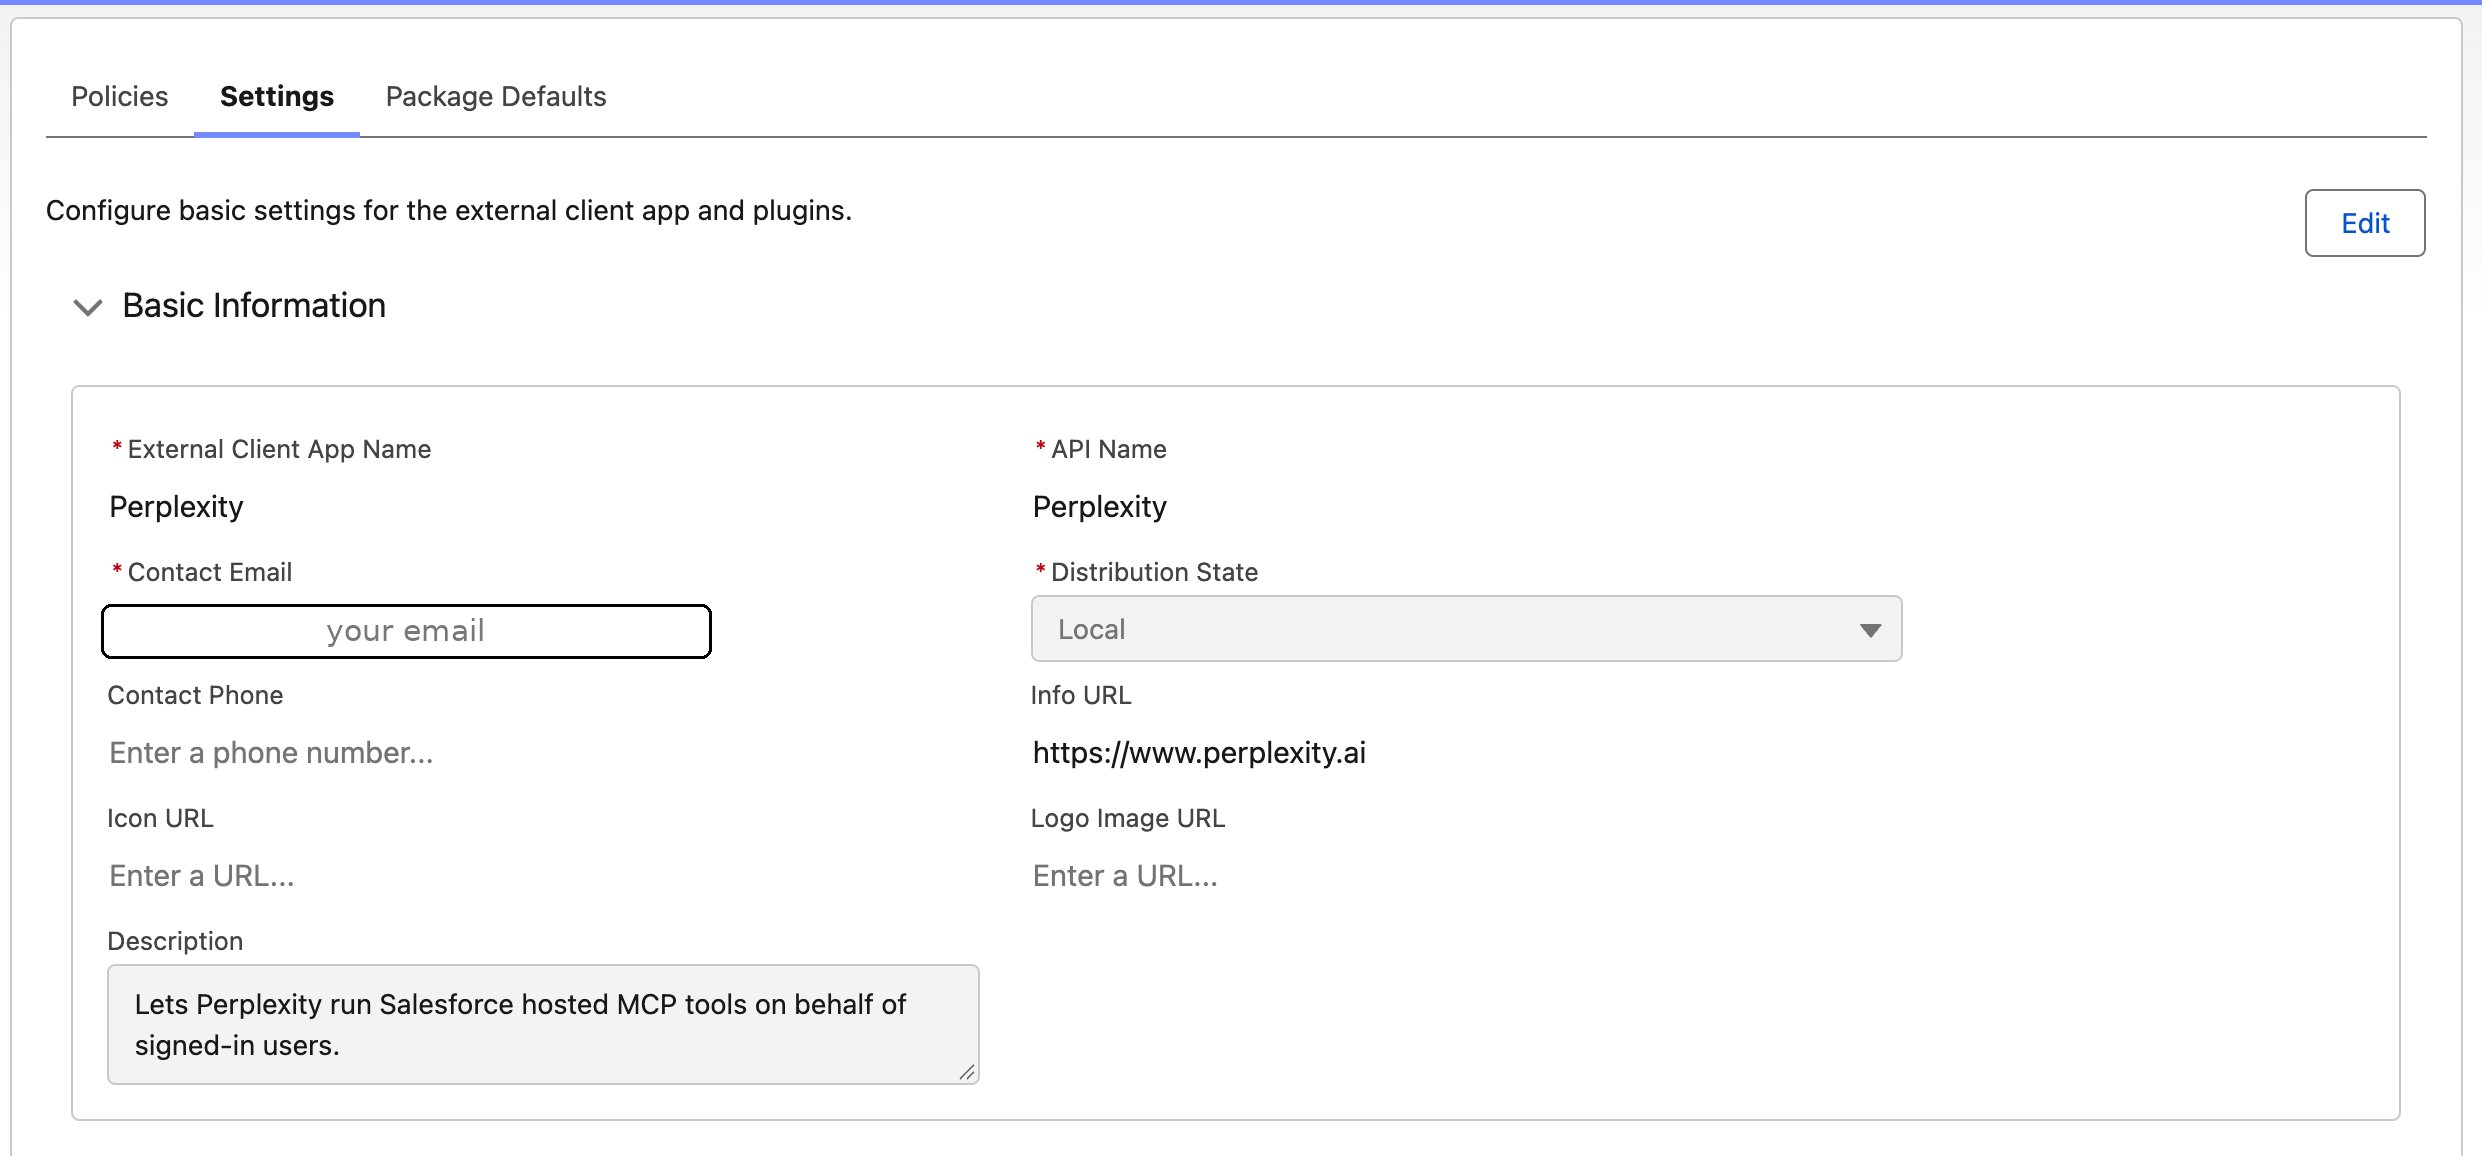Image resolution: width=2482 pixels, height=1156 pixels.
Task: Select the Settings tab
Action: tap(277, 96)
